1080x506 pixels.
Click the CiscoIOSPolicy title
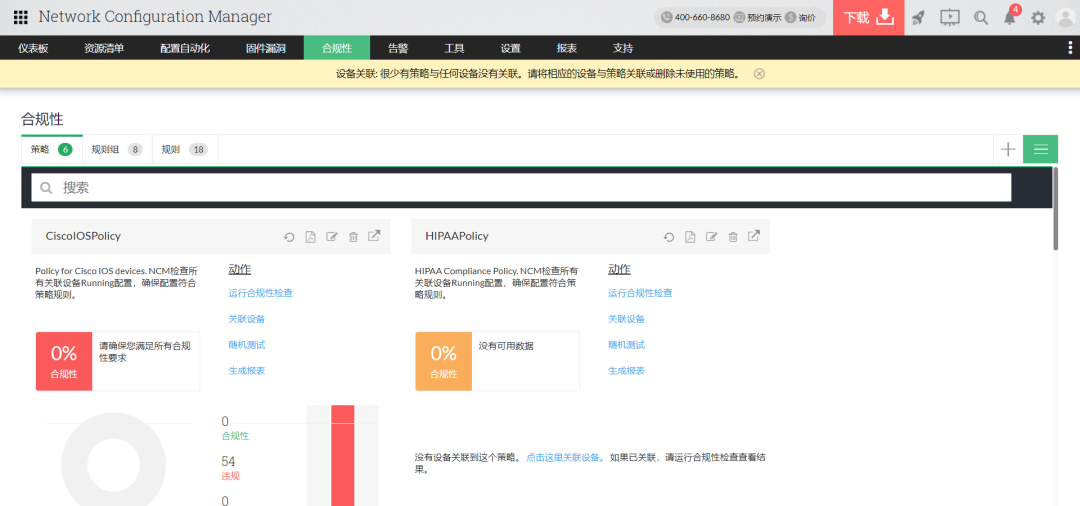pyautogui.click(x=83, y=236)
